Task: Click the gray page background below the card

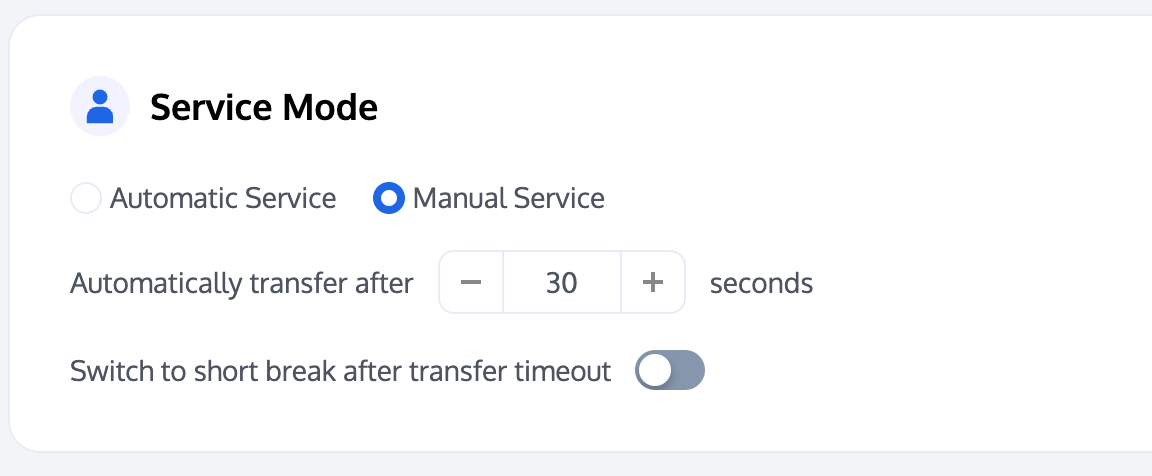Action: [x=576, y=465]
